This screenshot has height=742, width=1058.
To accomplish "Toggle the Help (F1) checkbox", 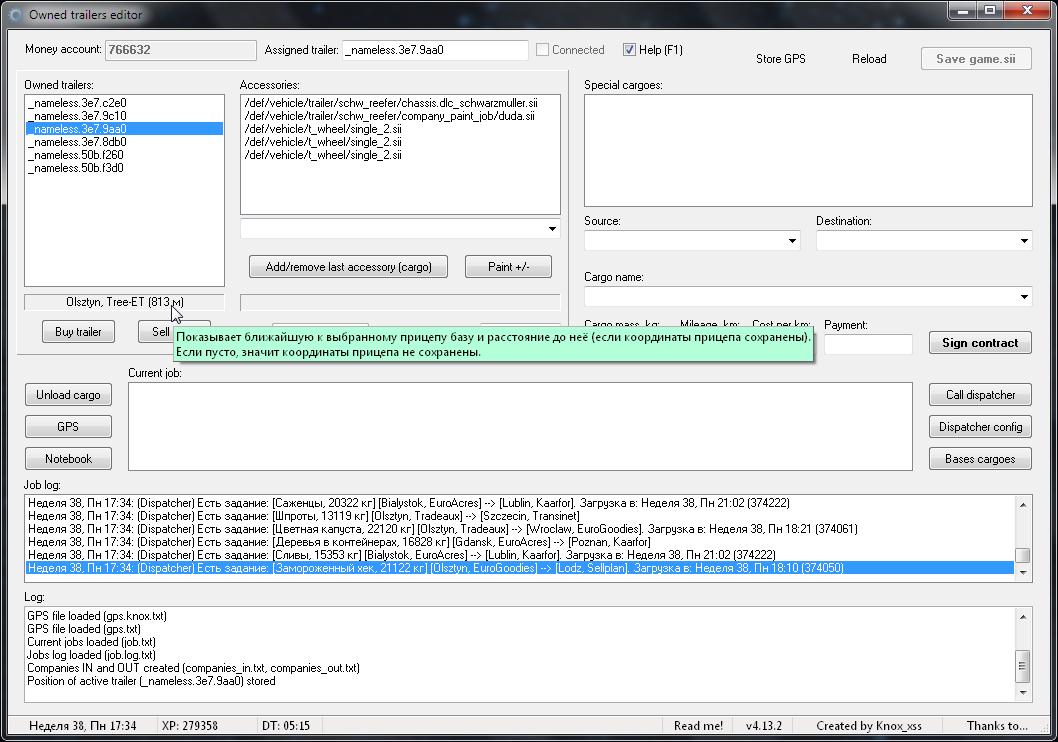I will point(629,50).
